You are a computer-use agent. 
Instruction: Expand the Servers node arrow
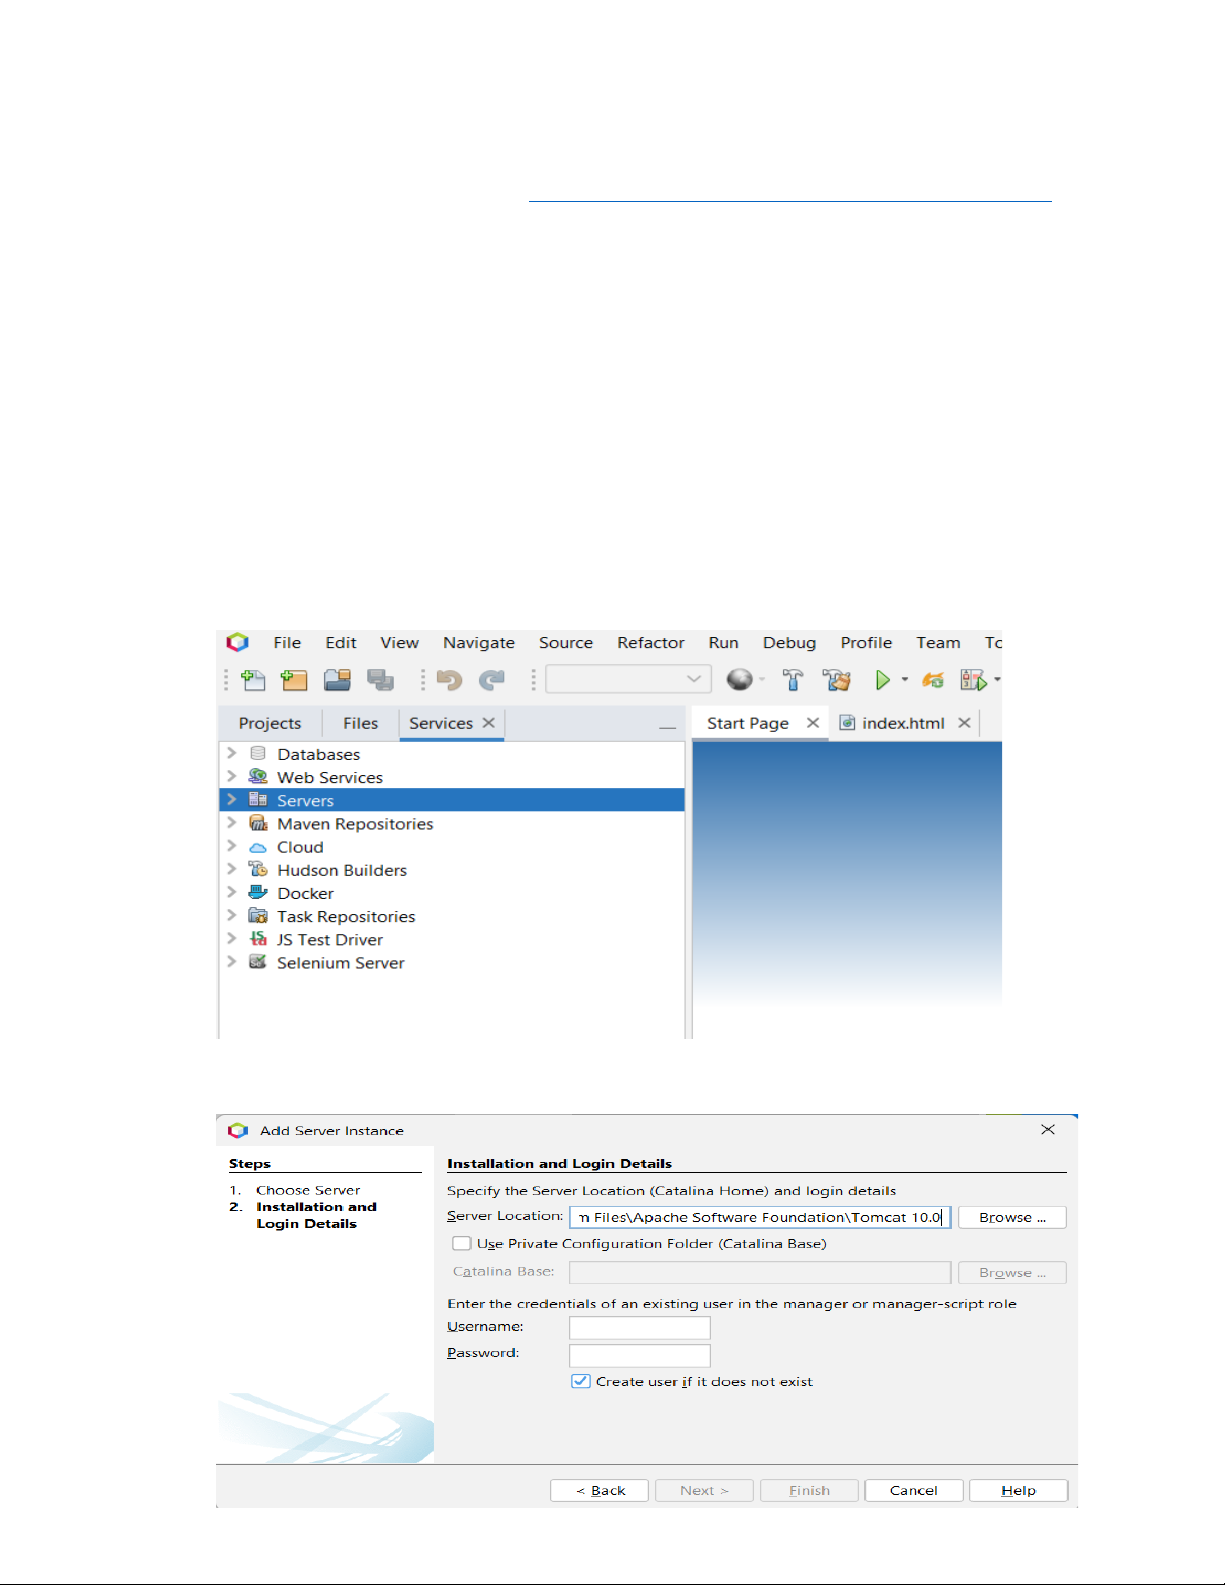click(x=232, y=800)
